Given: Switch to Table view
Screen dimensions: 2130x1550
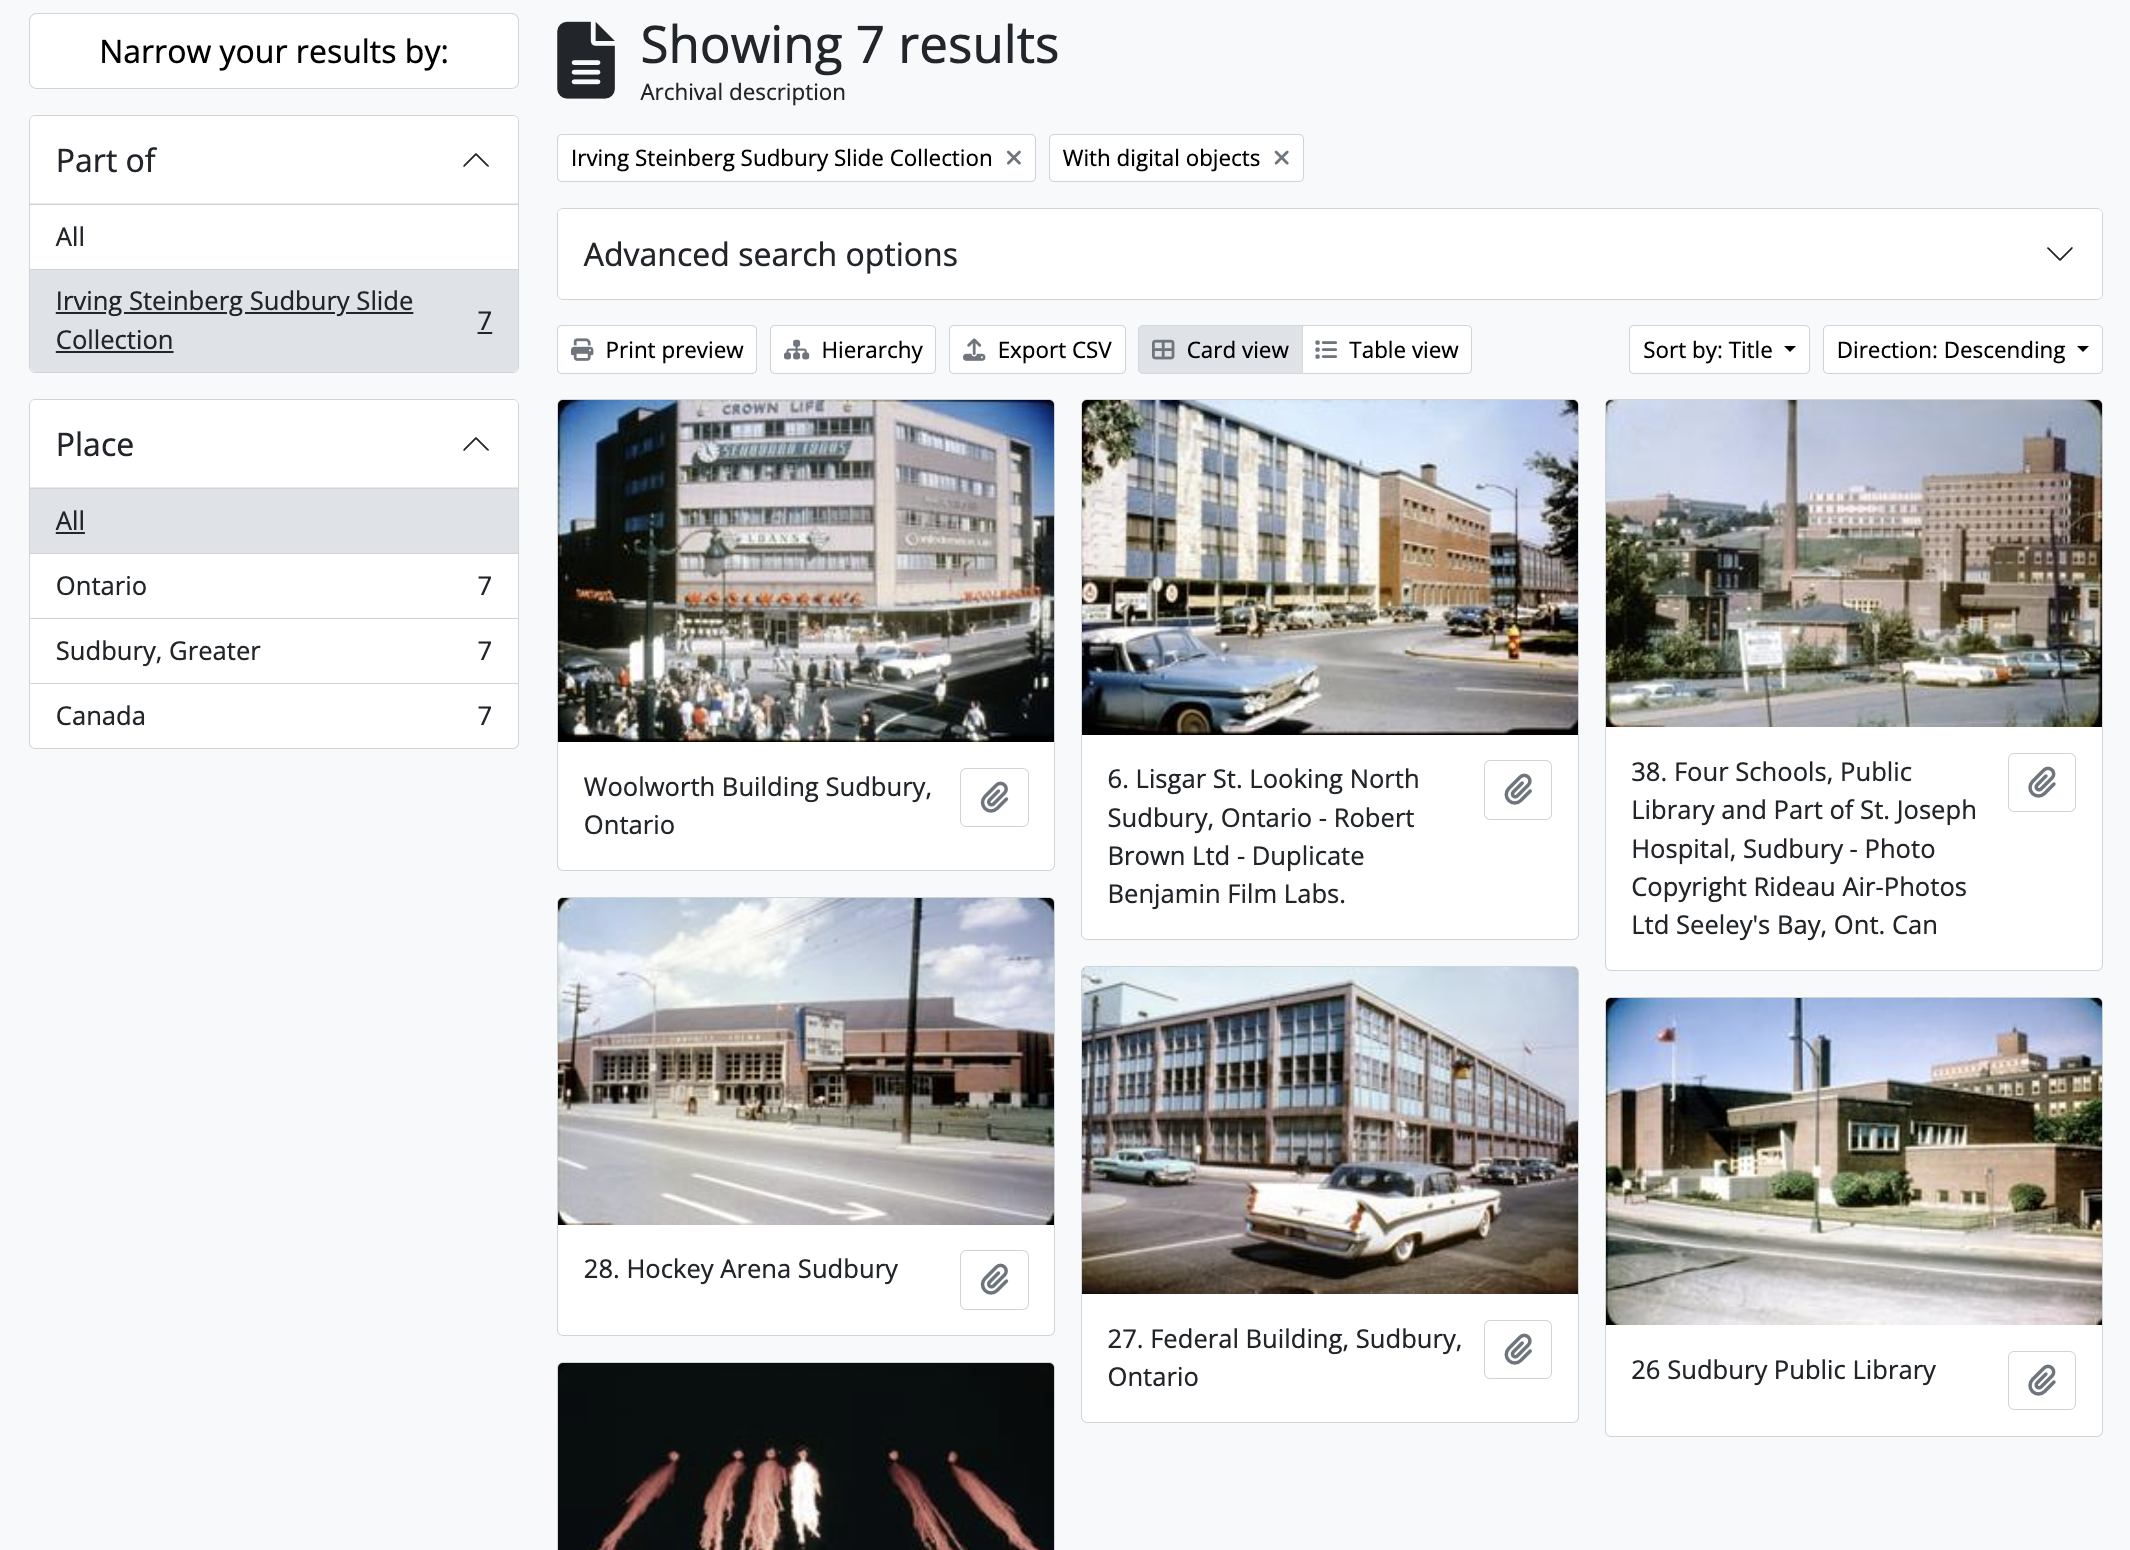Looking at the screenshot, I should click(x=1386, y=350).
